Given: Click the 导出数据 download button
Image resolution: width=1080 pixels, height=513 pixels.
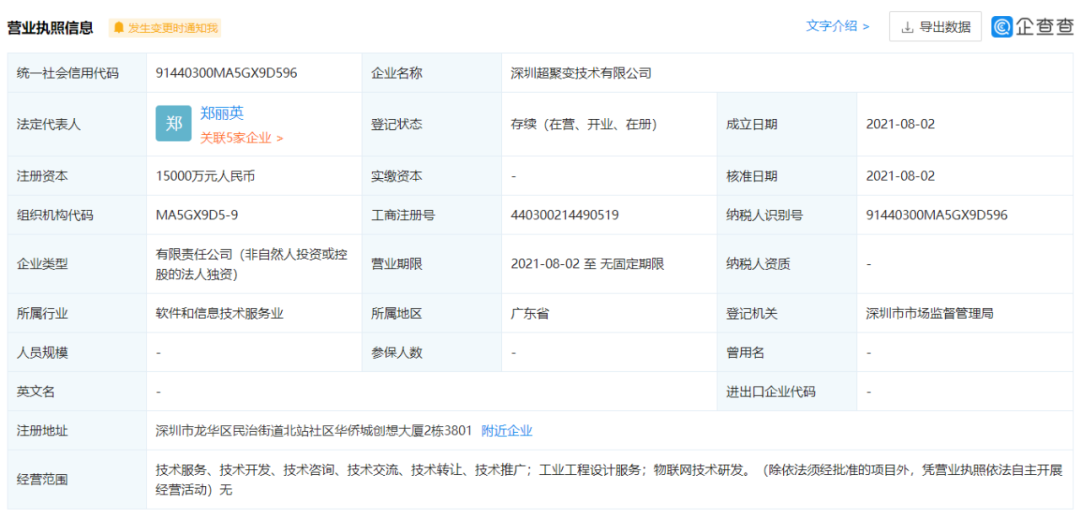Looking at the screenshot, I should (935, 27).
